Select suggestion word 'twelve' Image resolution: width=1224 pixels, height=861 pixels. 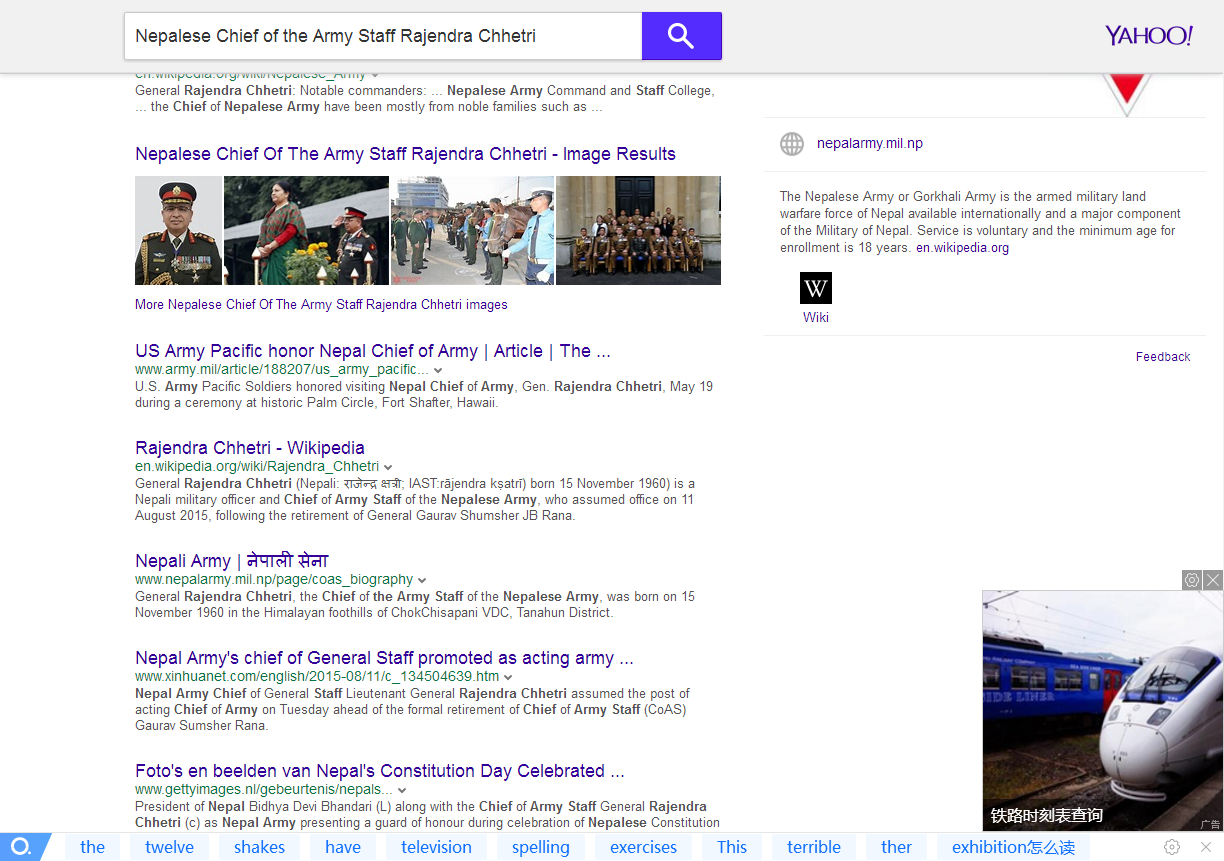click(170, 847)
